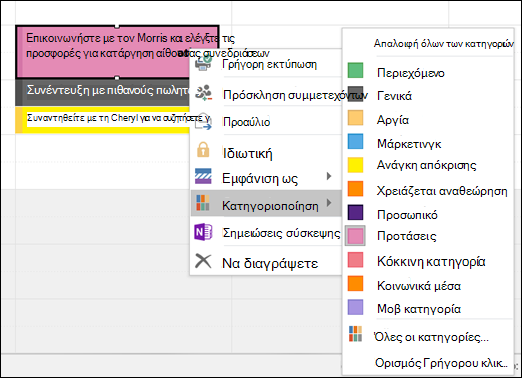Click the Quick Print printer icon
This screenshot has width=522, height=378.
click(x=203, y=63)
